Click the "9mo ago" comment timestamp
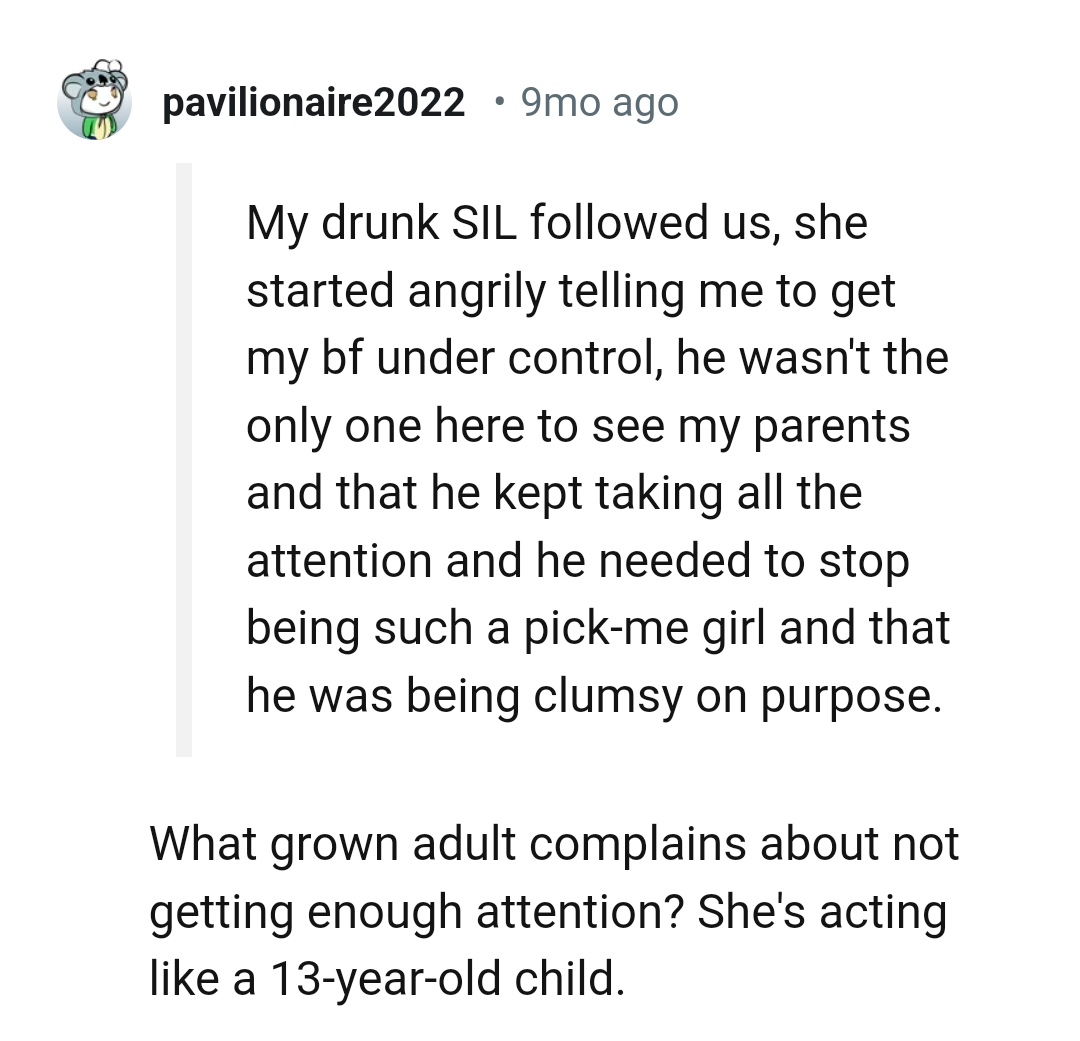Image resolution: width=1080 pixels, height=1041 pixels. [x=599, y=102]
